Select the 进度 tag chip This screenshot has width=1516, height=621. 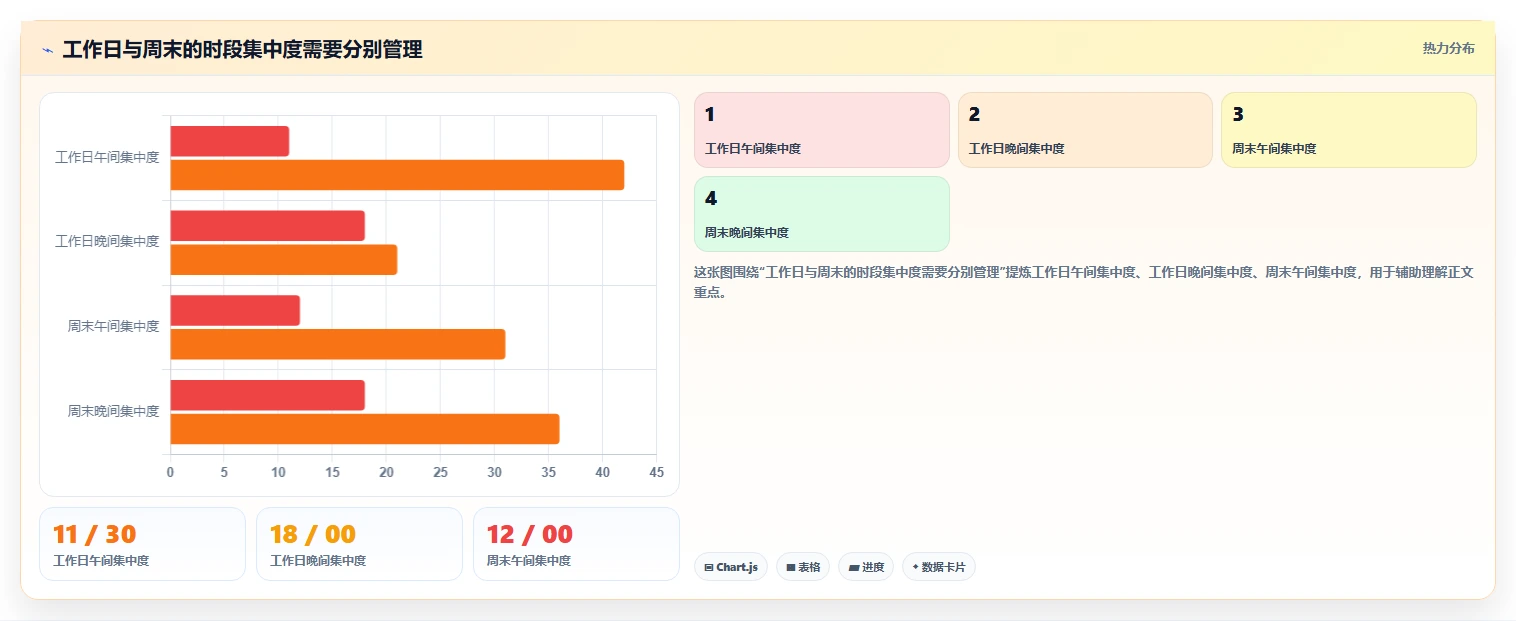pos(866,567)
